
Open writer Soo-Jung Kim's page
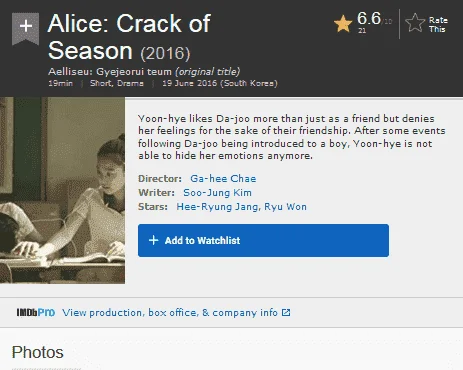(x=217, y=193)
